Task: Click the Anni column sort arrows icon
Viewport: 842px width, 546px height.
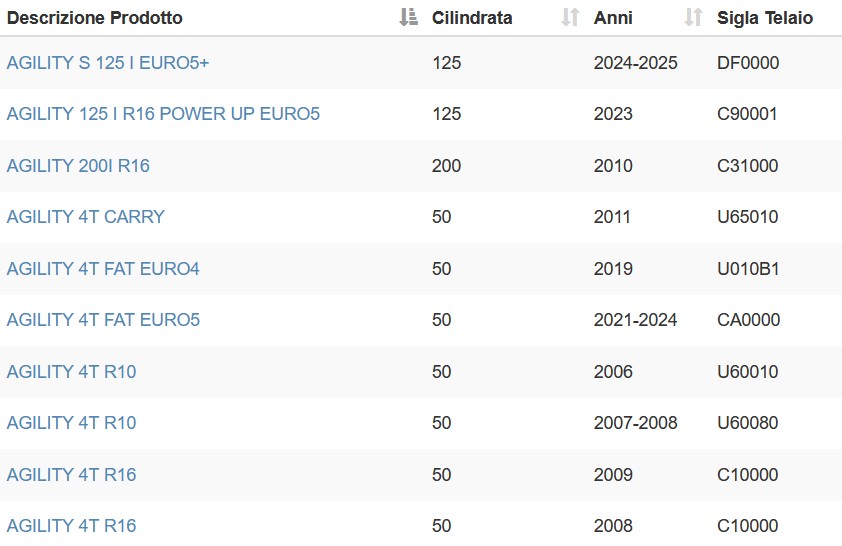Action: (693, 17)
